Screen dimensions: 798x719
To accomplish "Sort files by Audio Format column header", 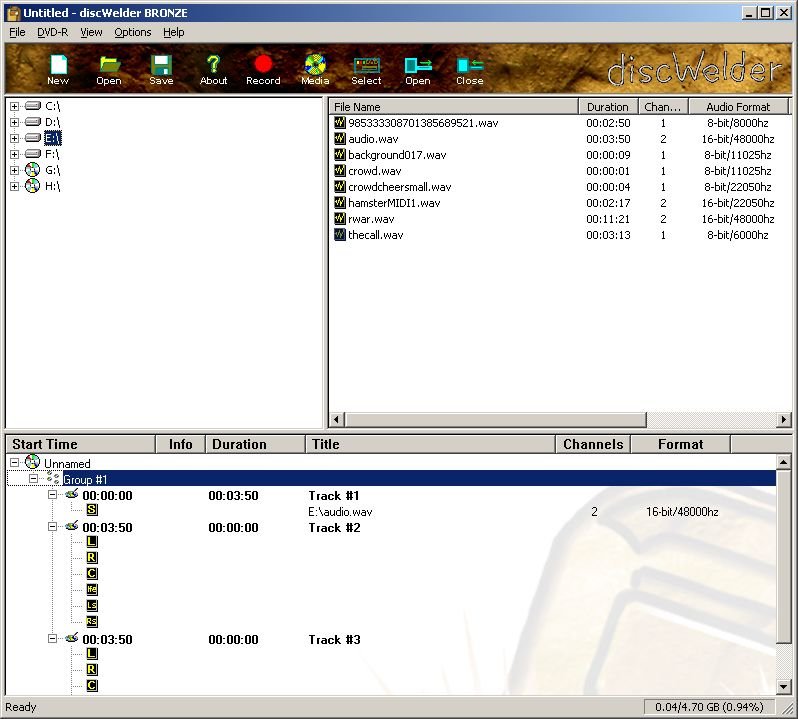I will 738,107.
